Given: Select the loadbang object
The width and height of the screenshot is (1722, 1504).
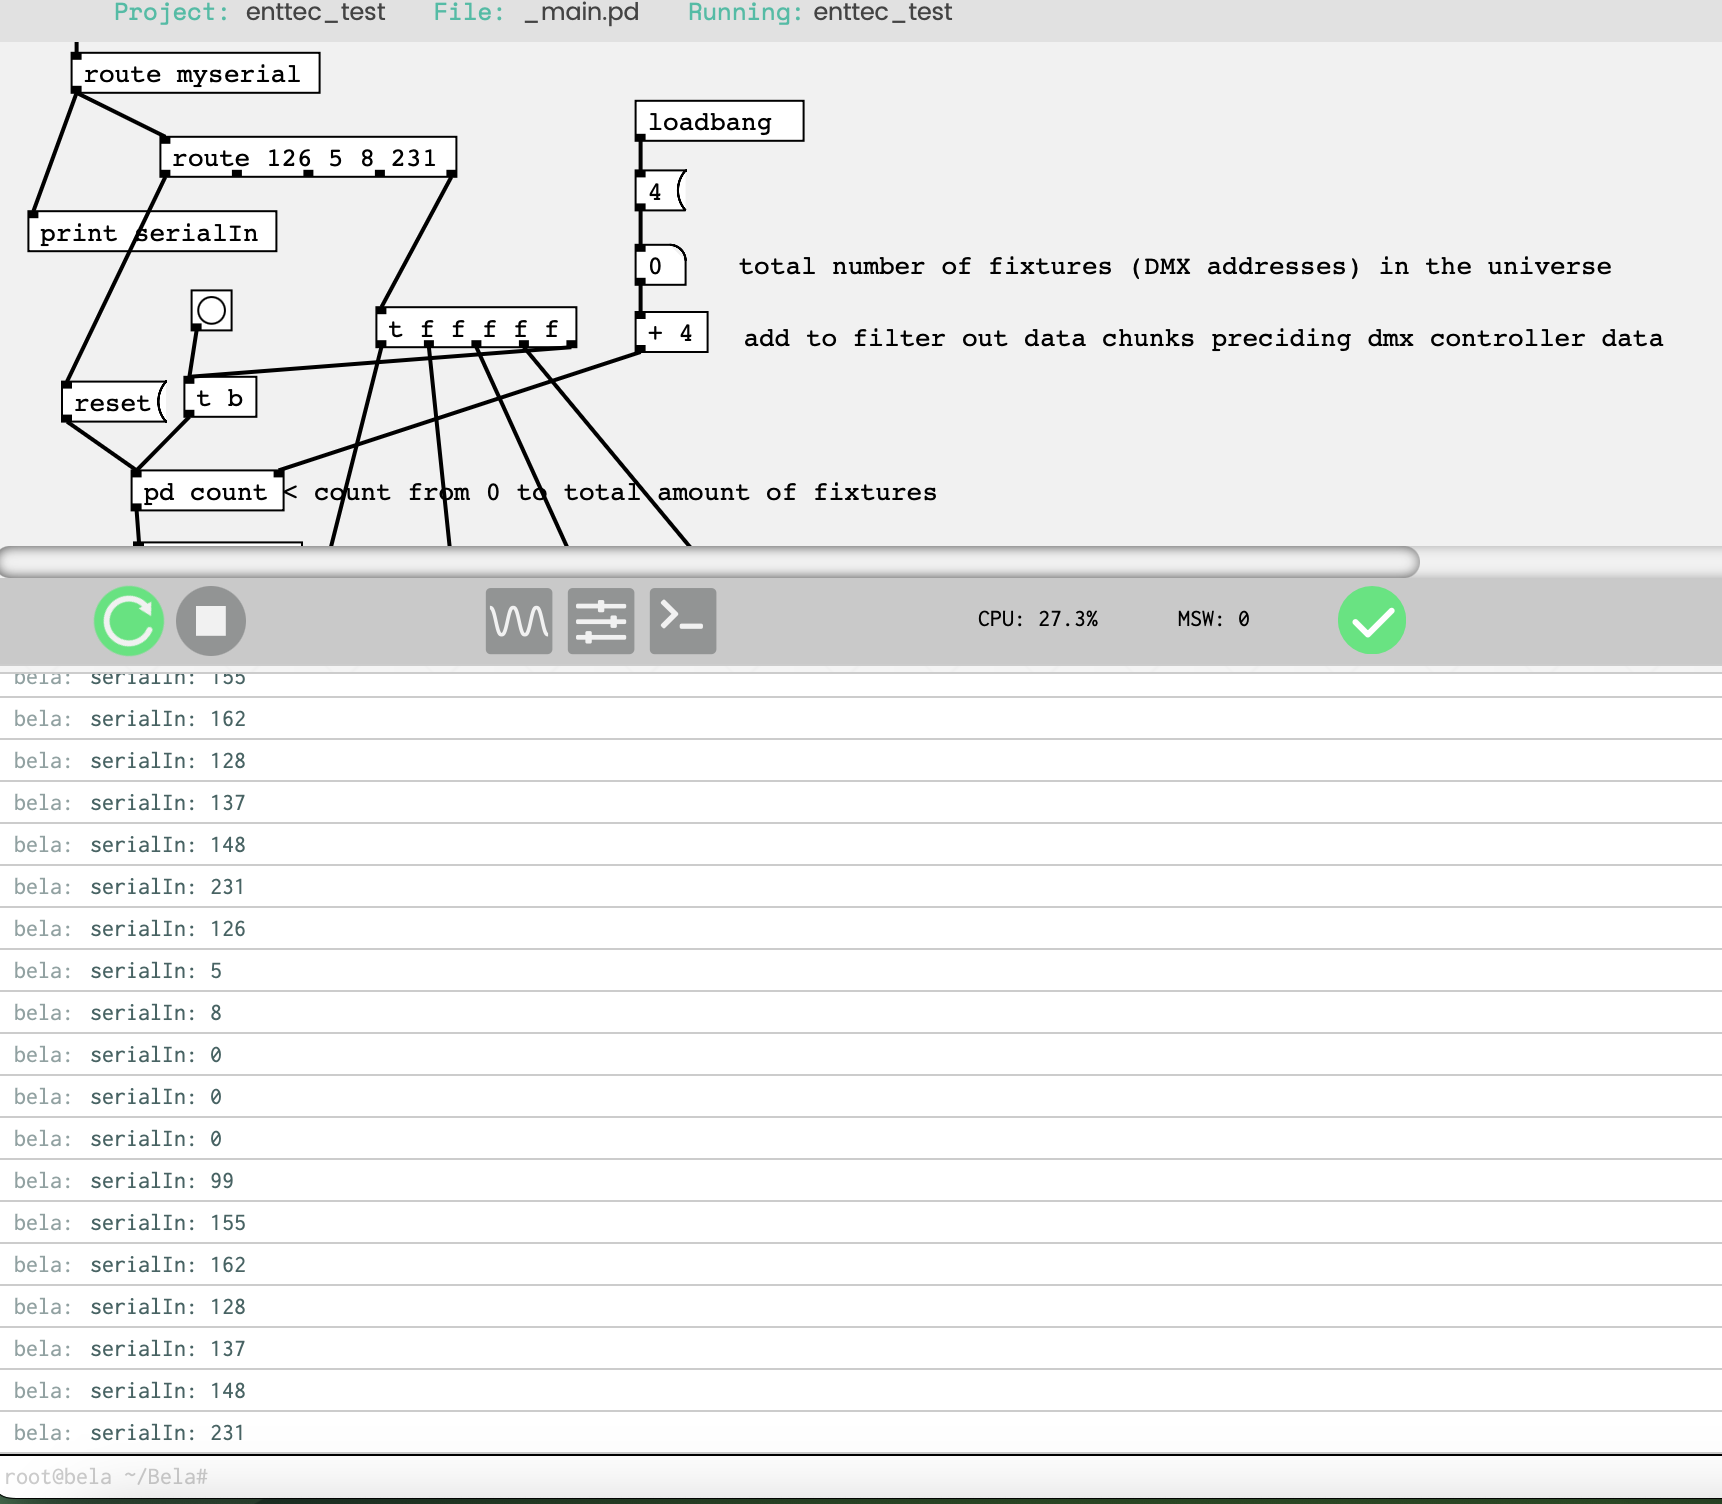Looking at the screenshot, I should pyautogui.click(x=719, y=122).
